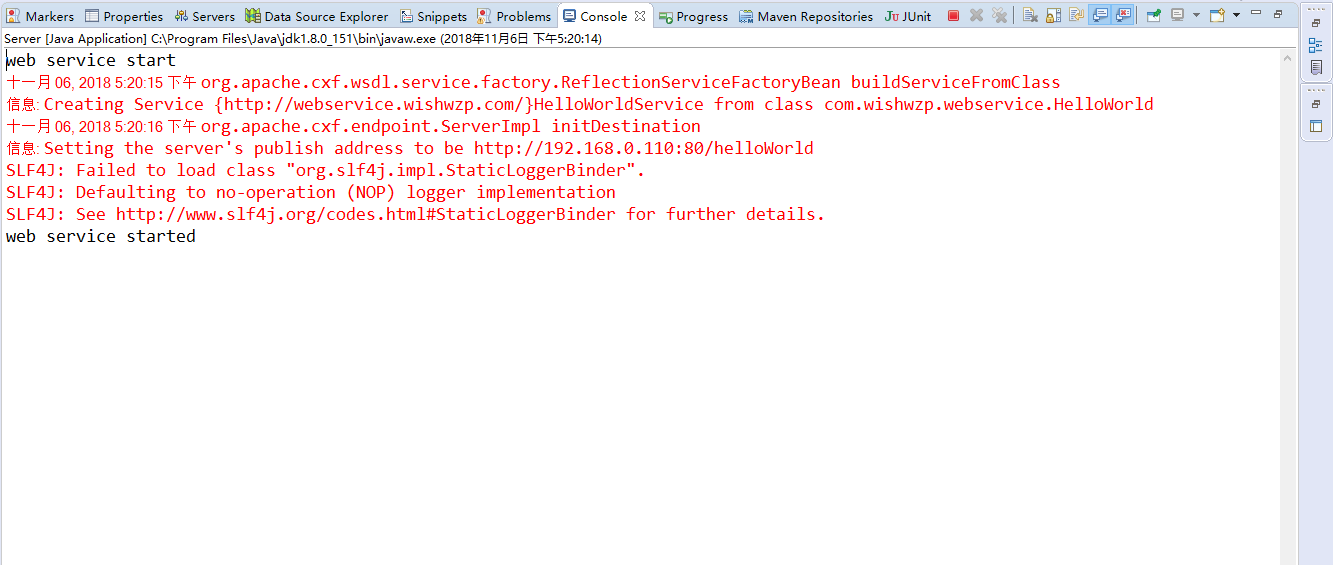Open Display Selected Console dropdown arrow
Image resolution: width=1333 pixels, height=565 pixels.
[1196, 15]
